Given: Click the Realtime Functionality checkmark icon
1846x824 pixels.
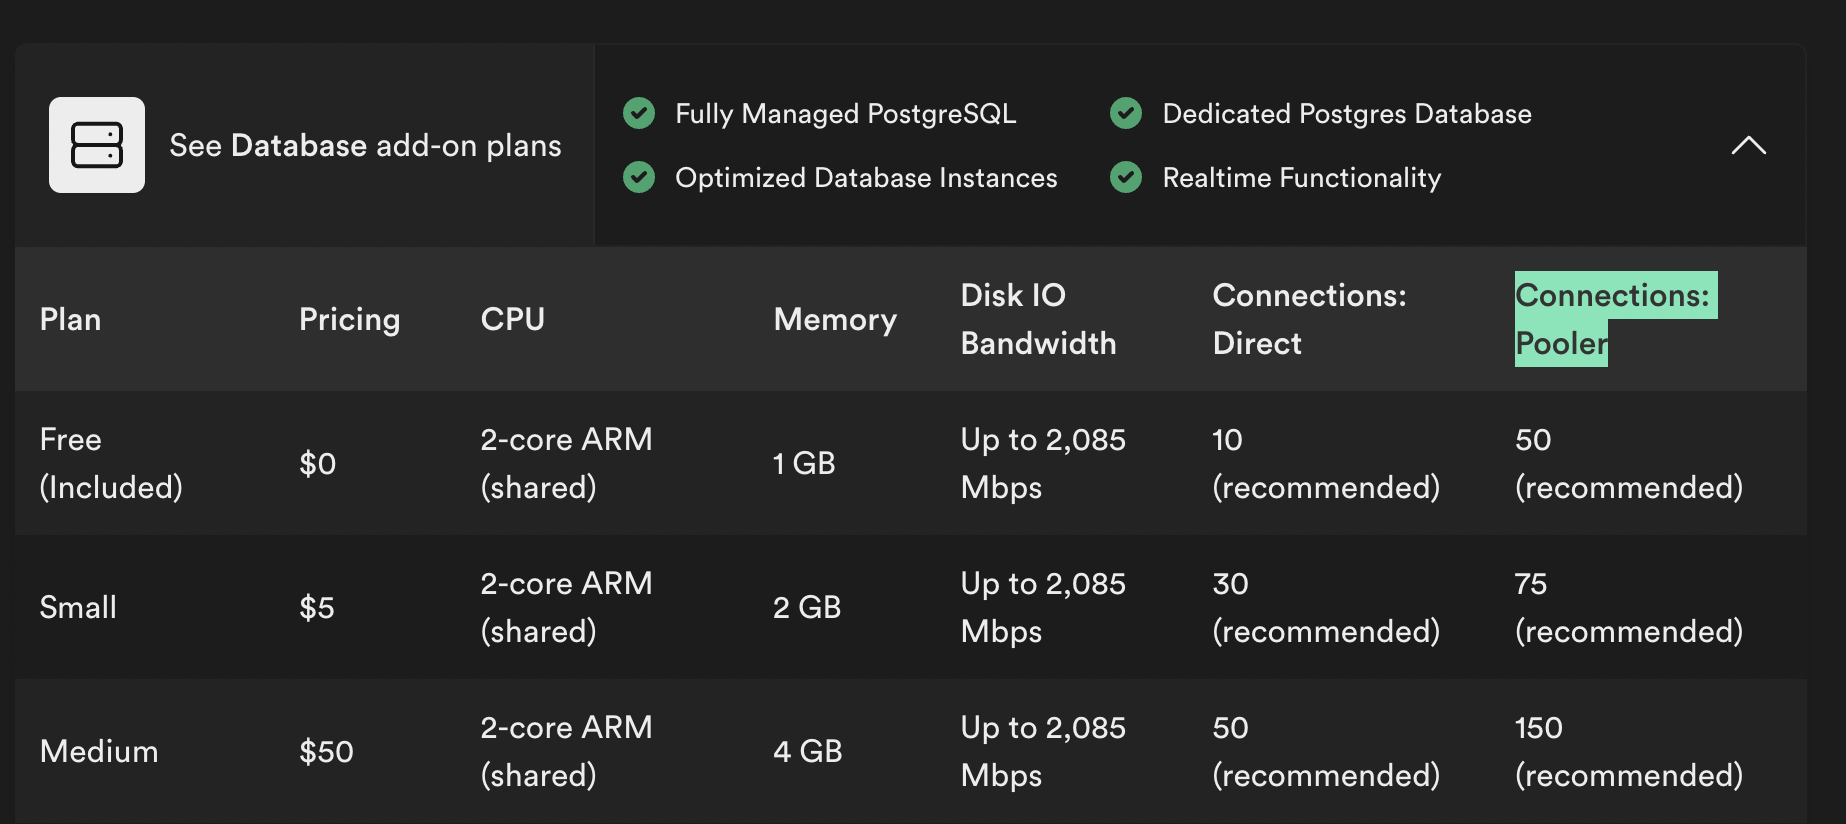Looking at the screenshot, I should tap(1126, 178).
